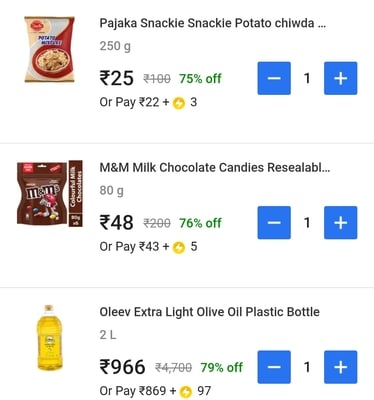Select the 76% off label on M&M
Screen dimensions: 374x400
tap(200, 223)
